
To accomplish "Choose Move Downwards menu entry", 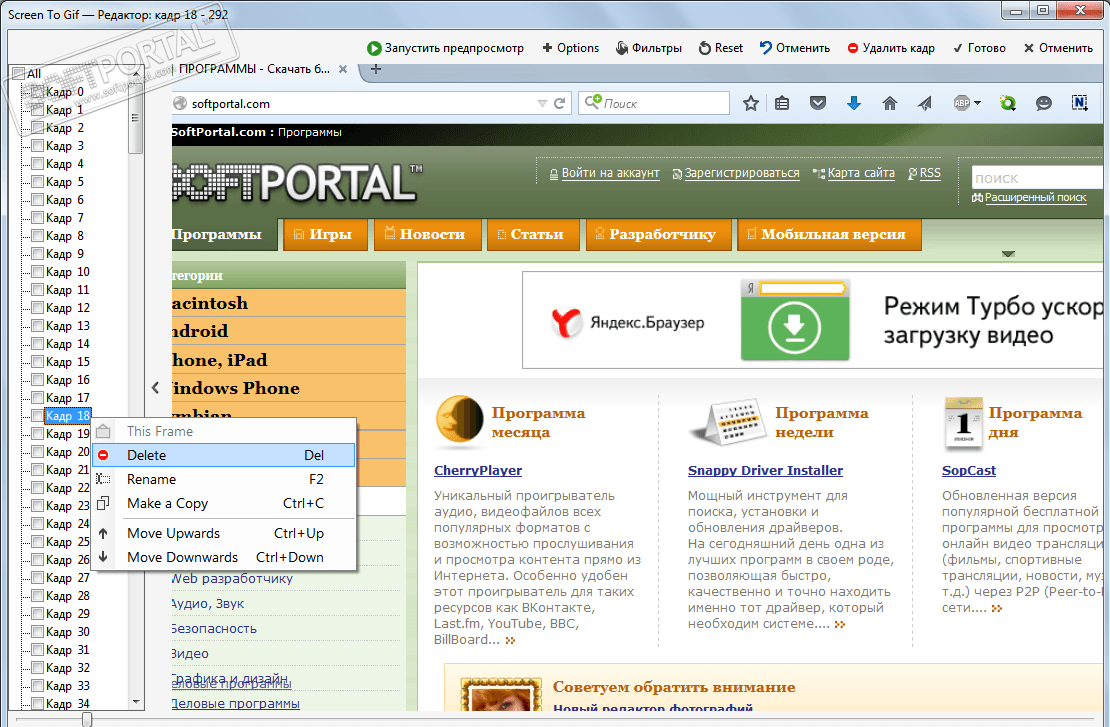I will click(x=224, y=557).
